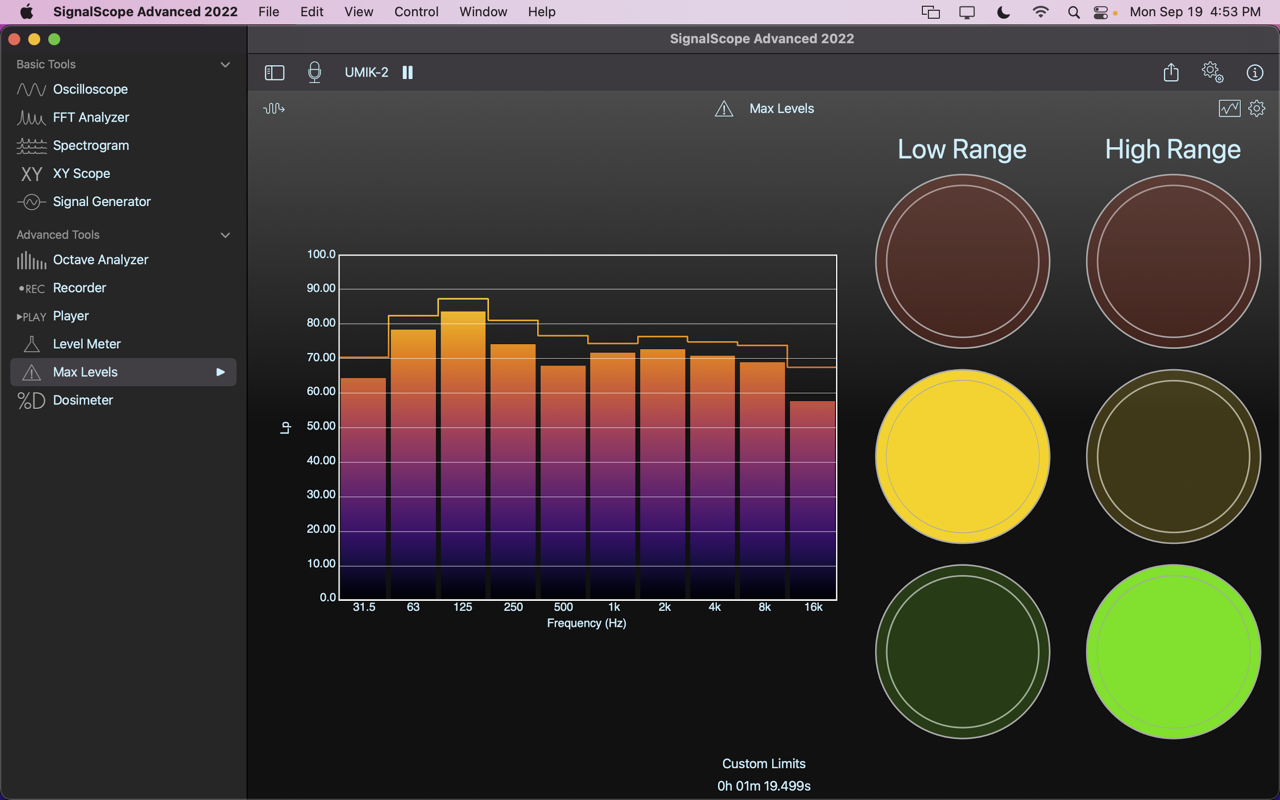Collapse the Basic Tools section
Screen dimensions: 1280x800
(225, 64)
